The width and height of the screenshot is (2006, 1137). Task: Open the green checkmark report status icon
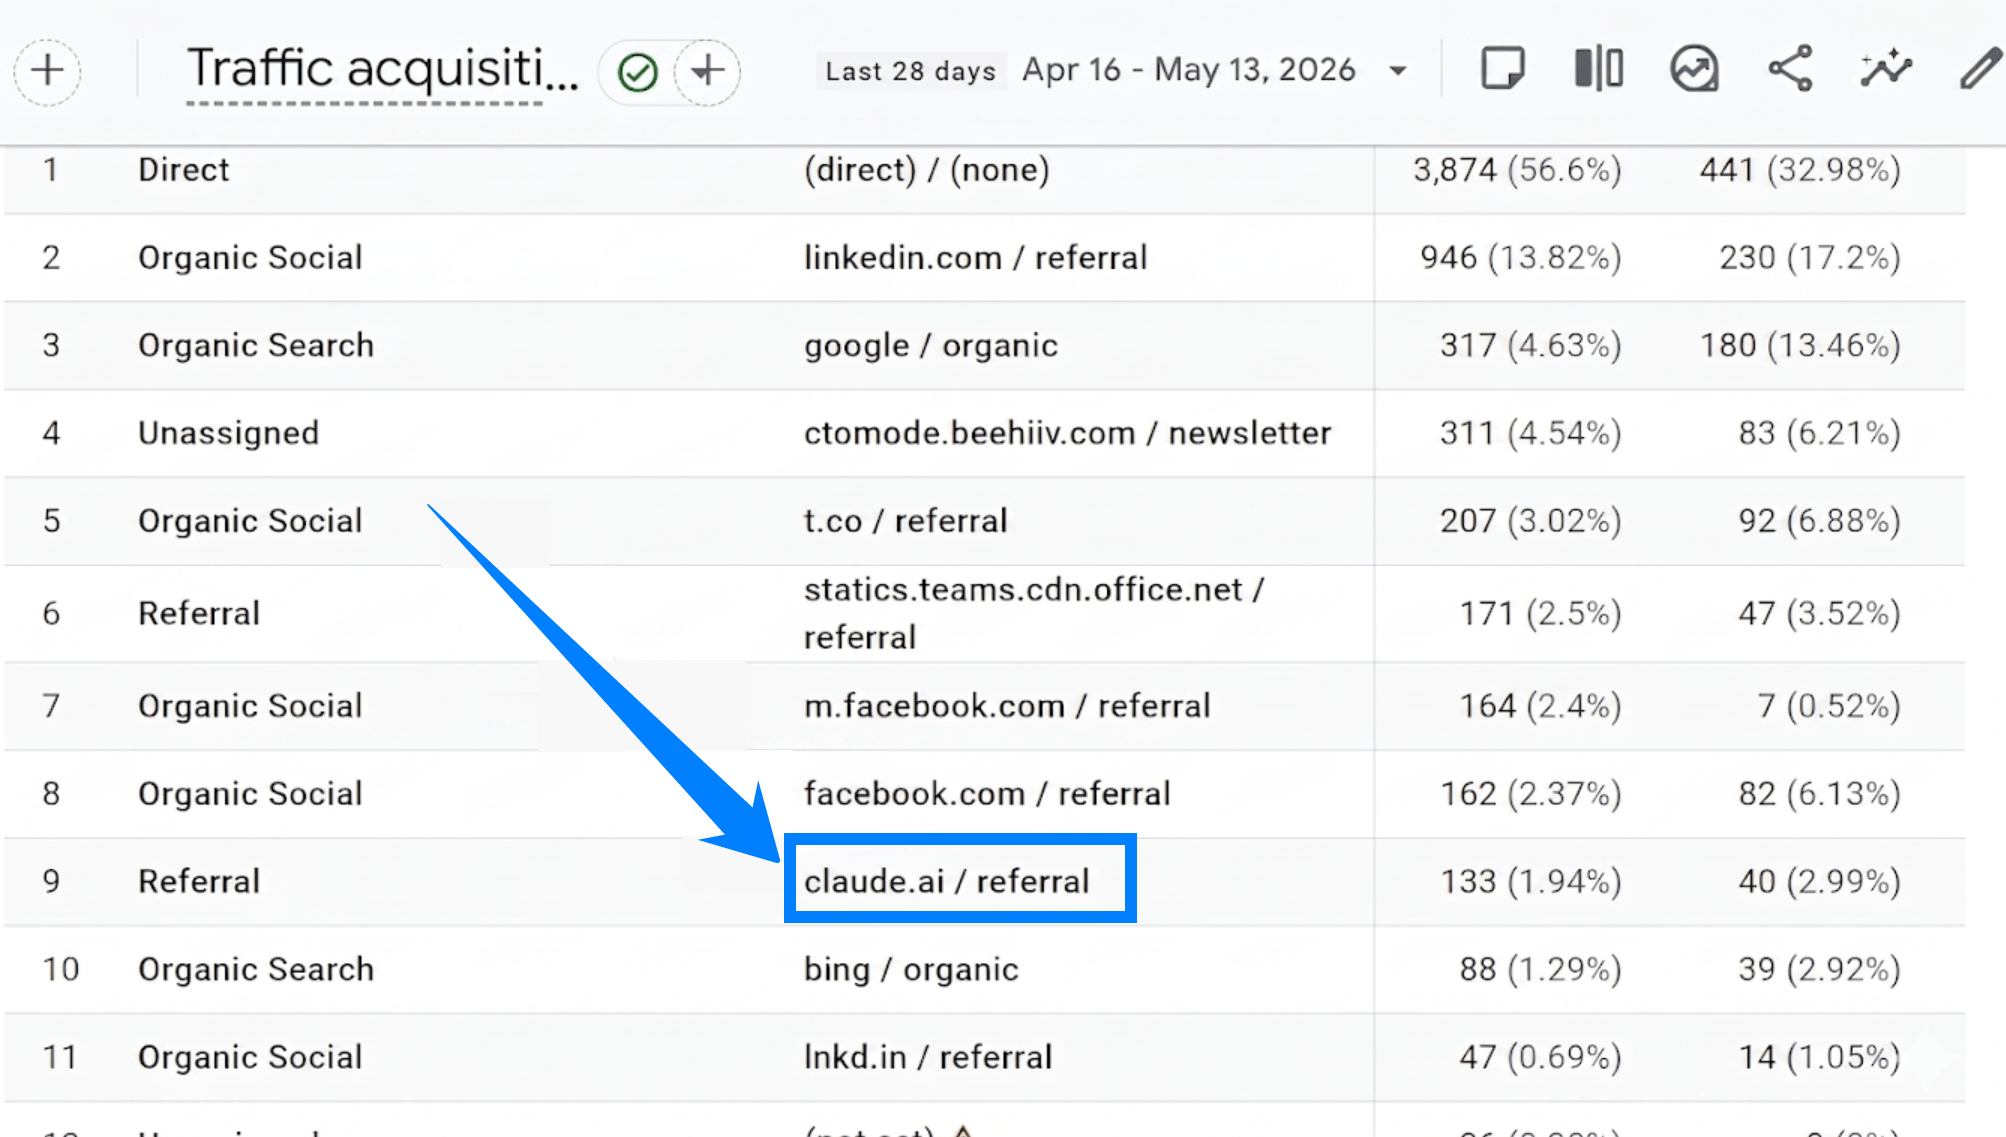(637, 72)
